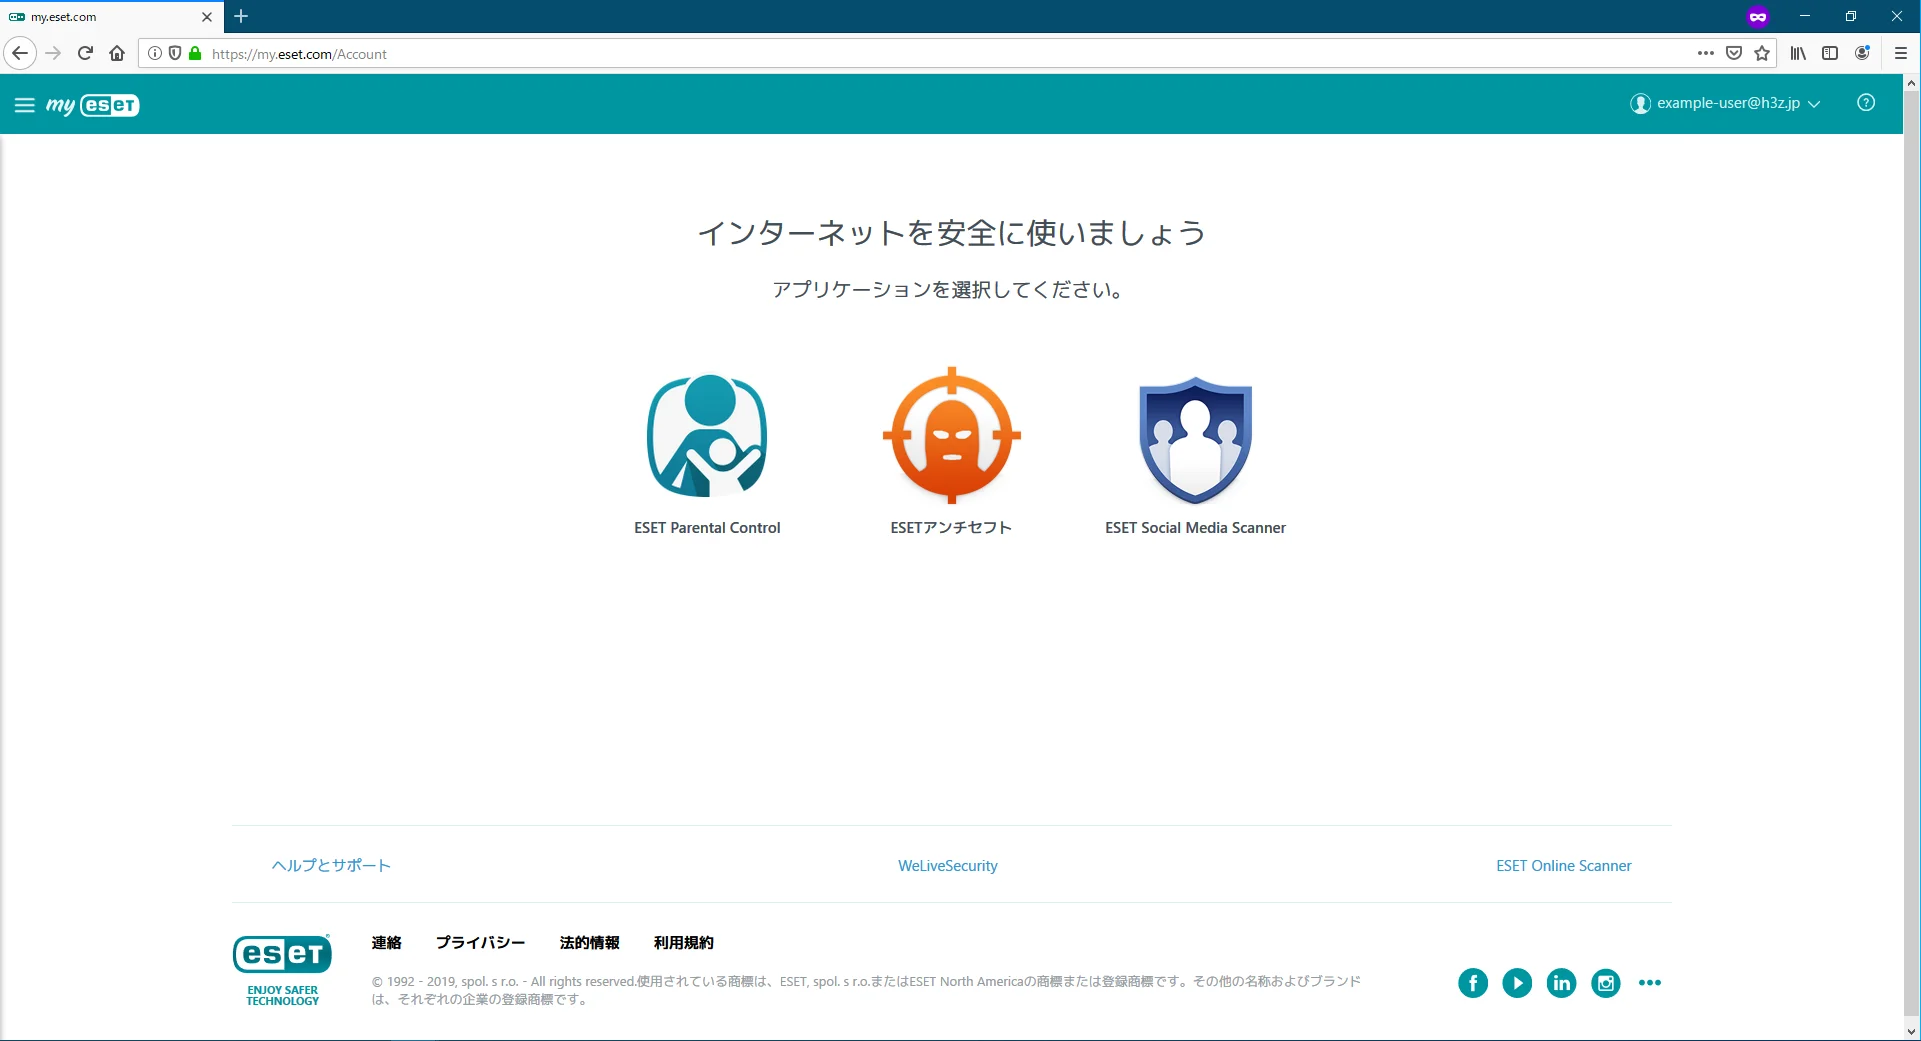This screenshot has width=1921, height=1041.
Task: Select 利用規約 in the footer menu
Action: pyautogui.click(x=683, y=943)
